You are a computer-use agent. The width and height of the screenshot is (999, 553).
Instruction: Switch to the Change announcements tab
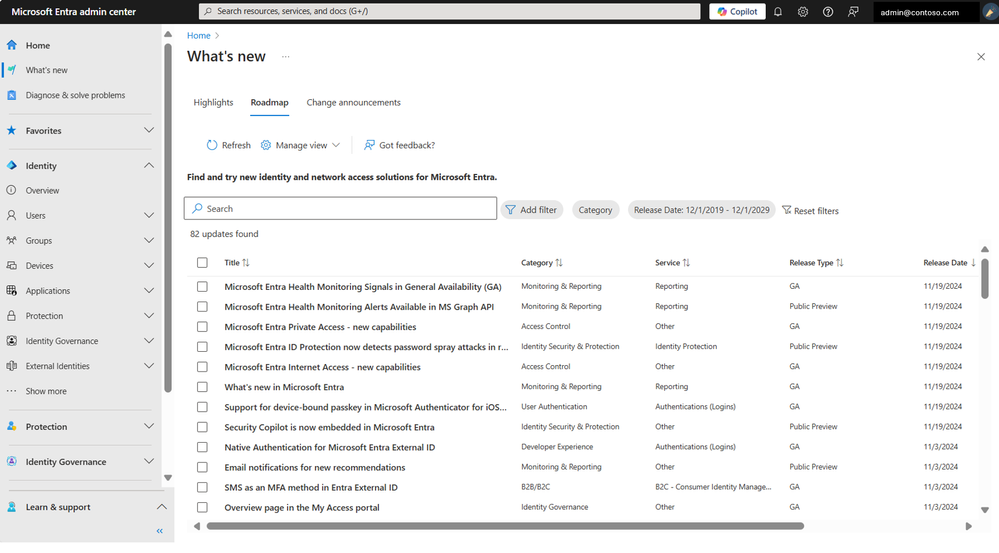(354, 103)
